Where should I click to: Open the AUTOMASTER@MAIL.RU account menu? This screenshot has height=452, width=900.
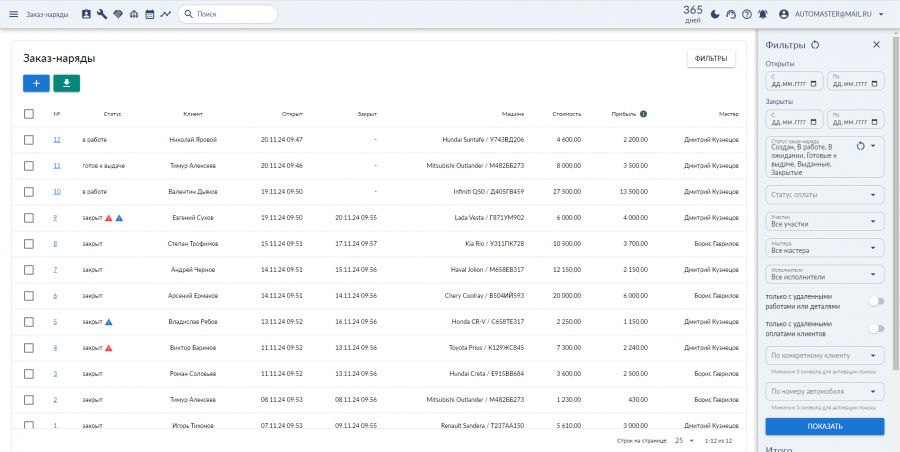tap(832, 15)
